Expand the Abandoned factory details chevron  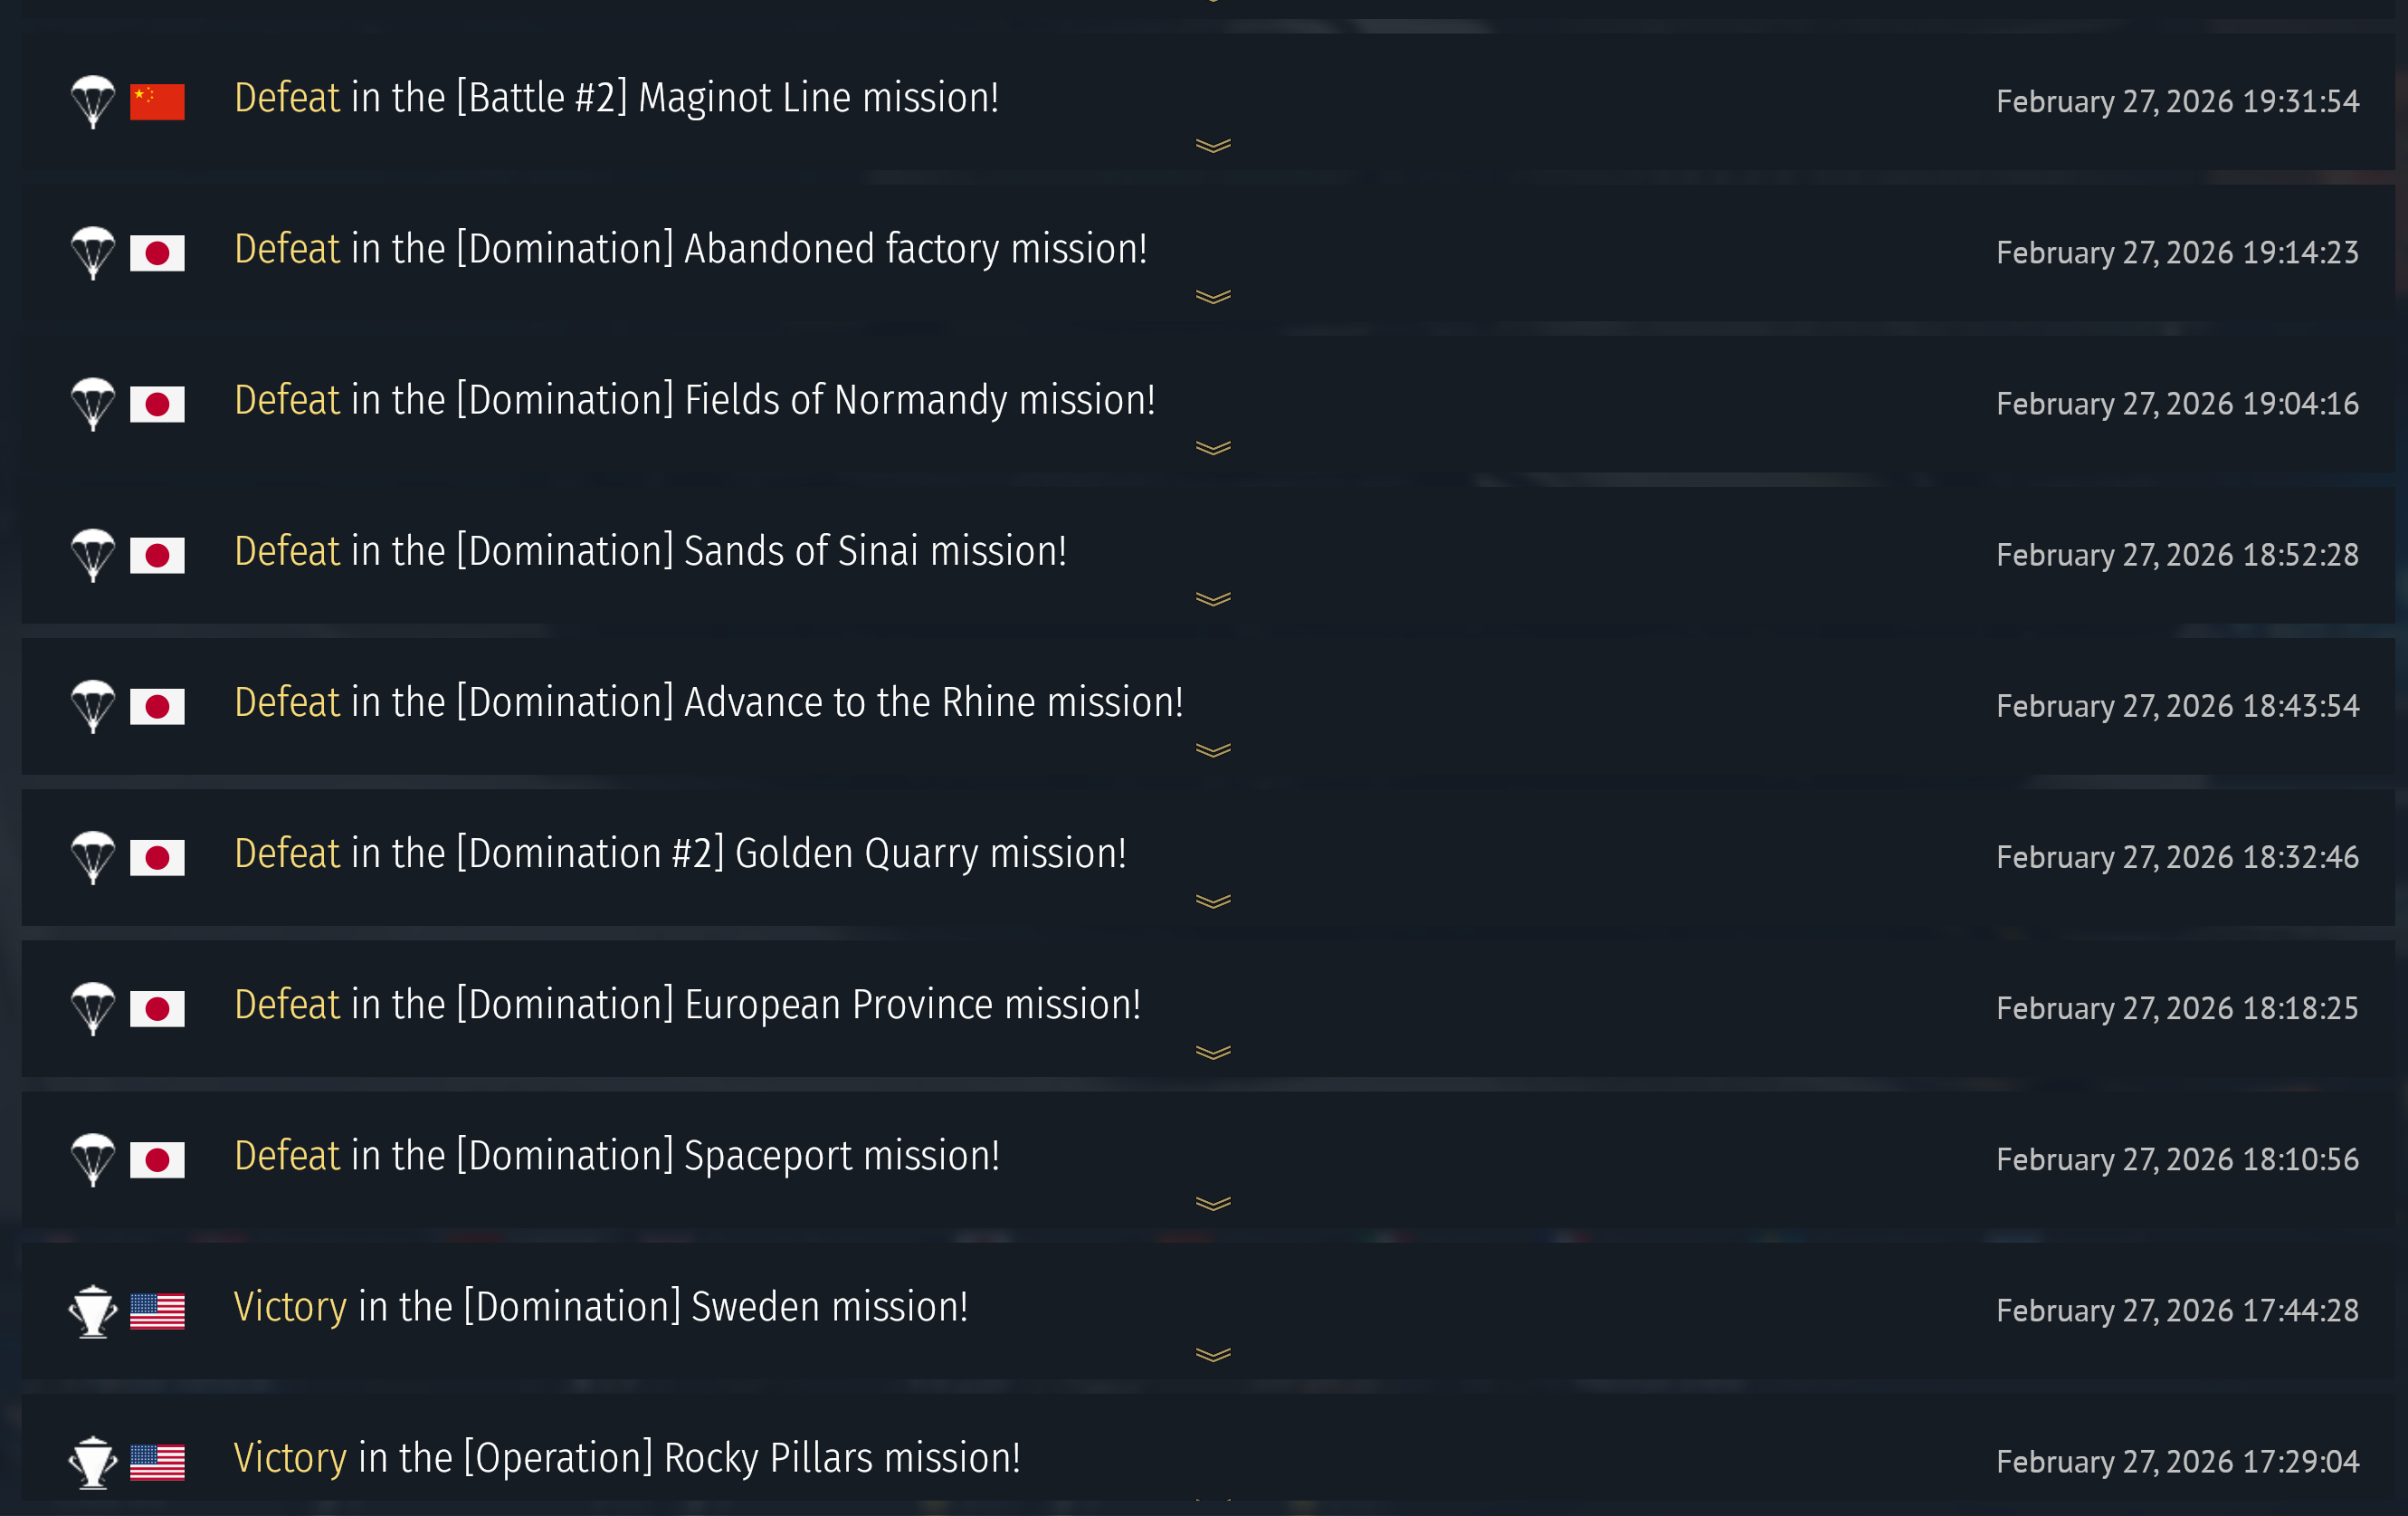[1212, 297]
